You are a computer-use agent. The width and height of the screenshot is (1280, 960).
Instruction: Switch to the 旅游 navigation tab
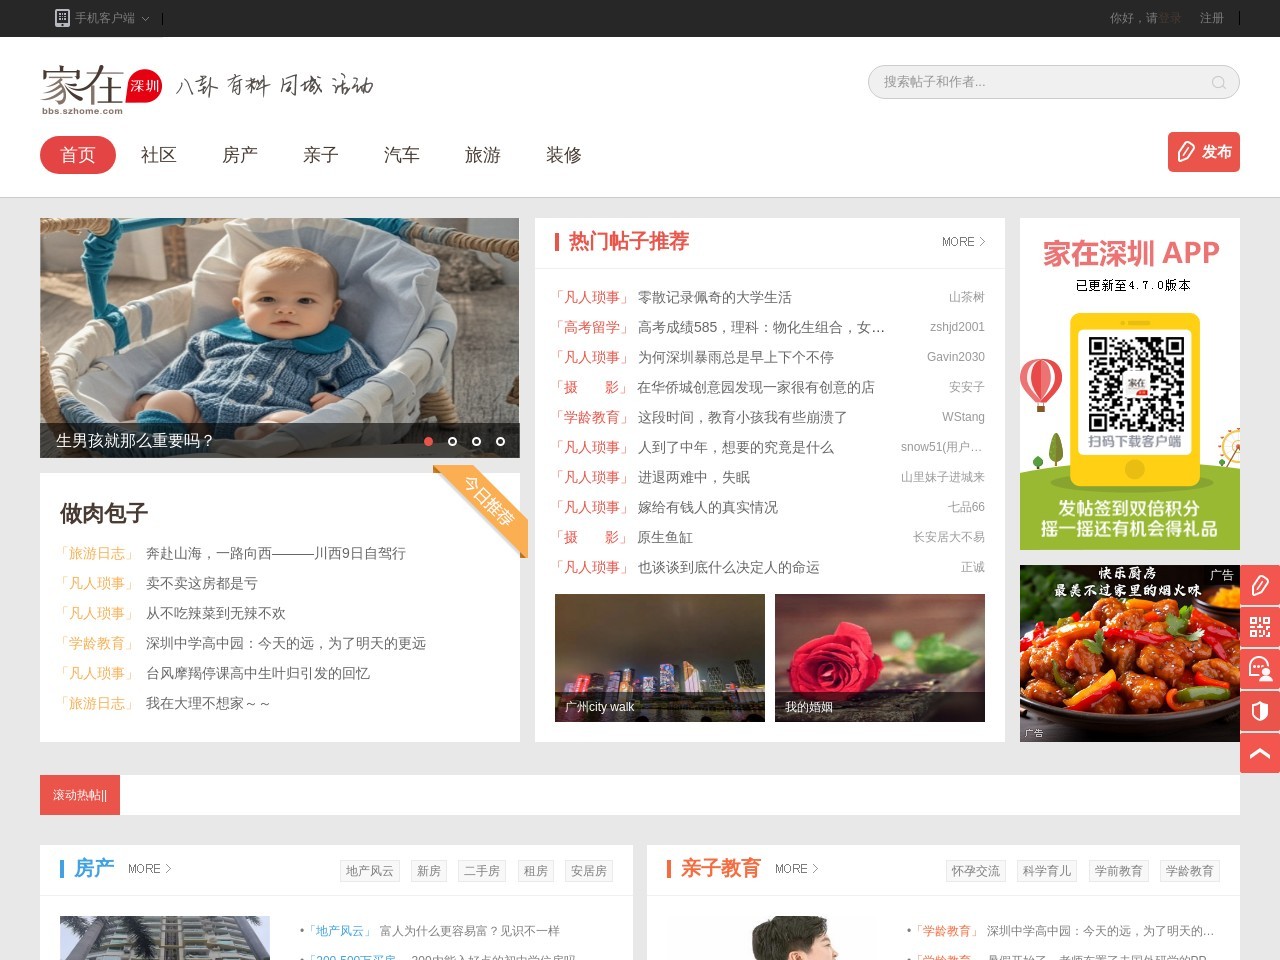click(x=483, y=155)
